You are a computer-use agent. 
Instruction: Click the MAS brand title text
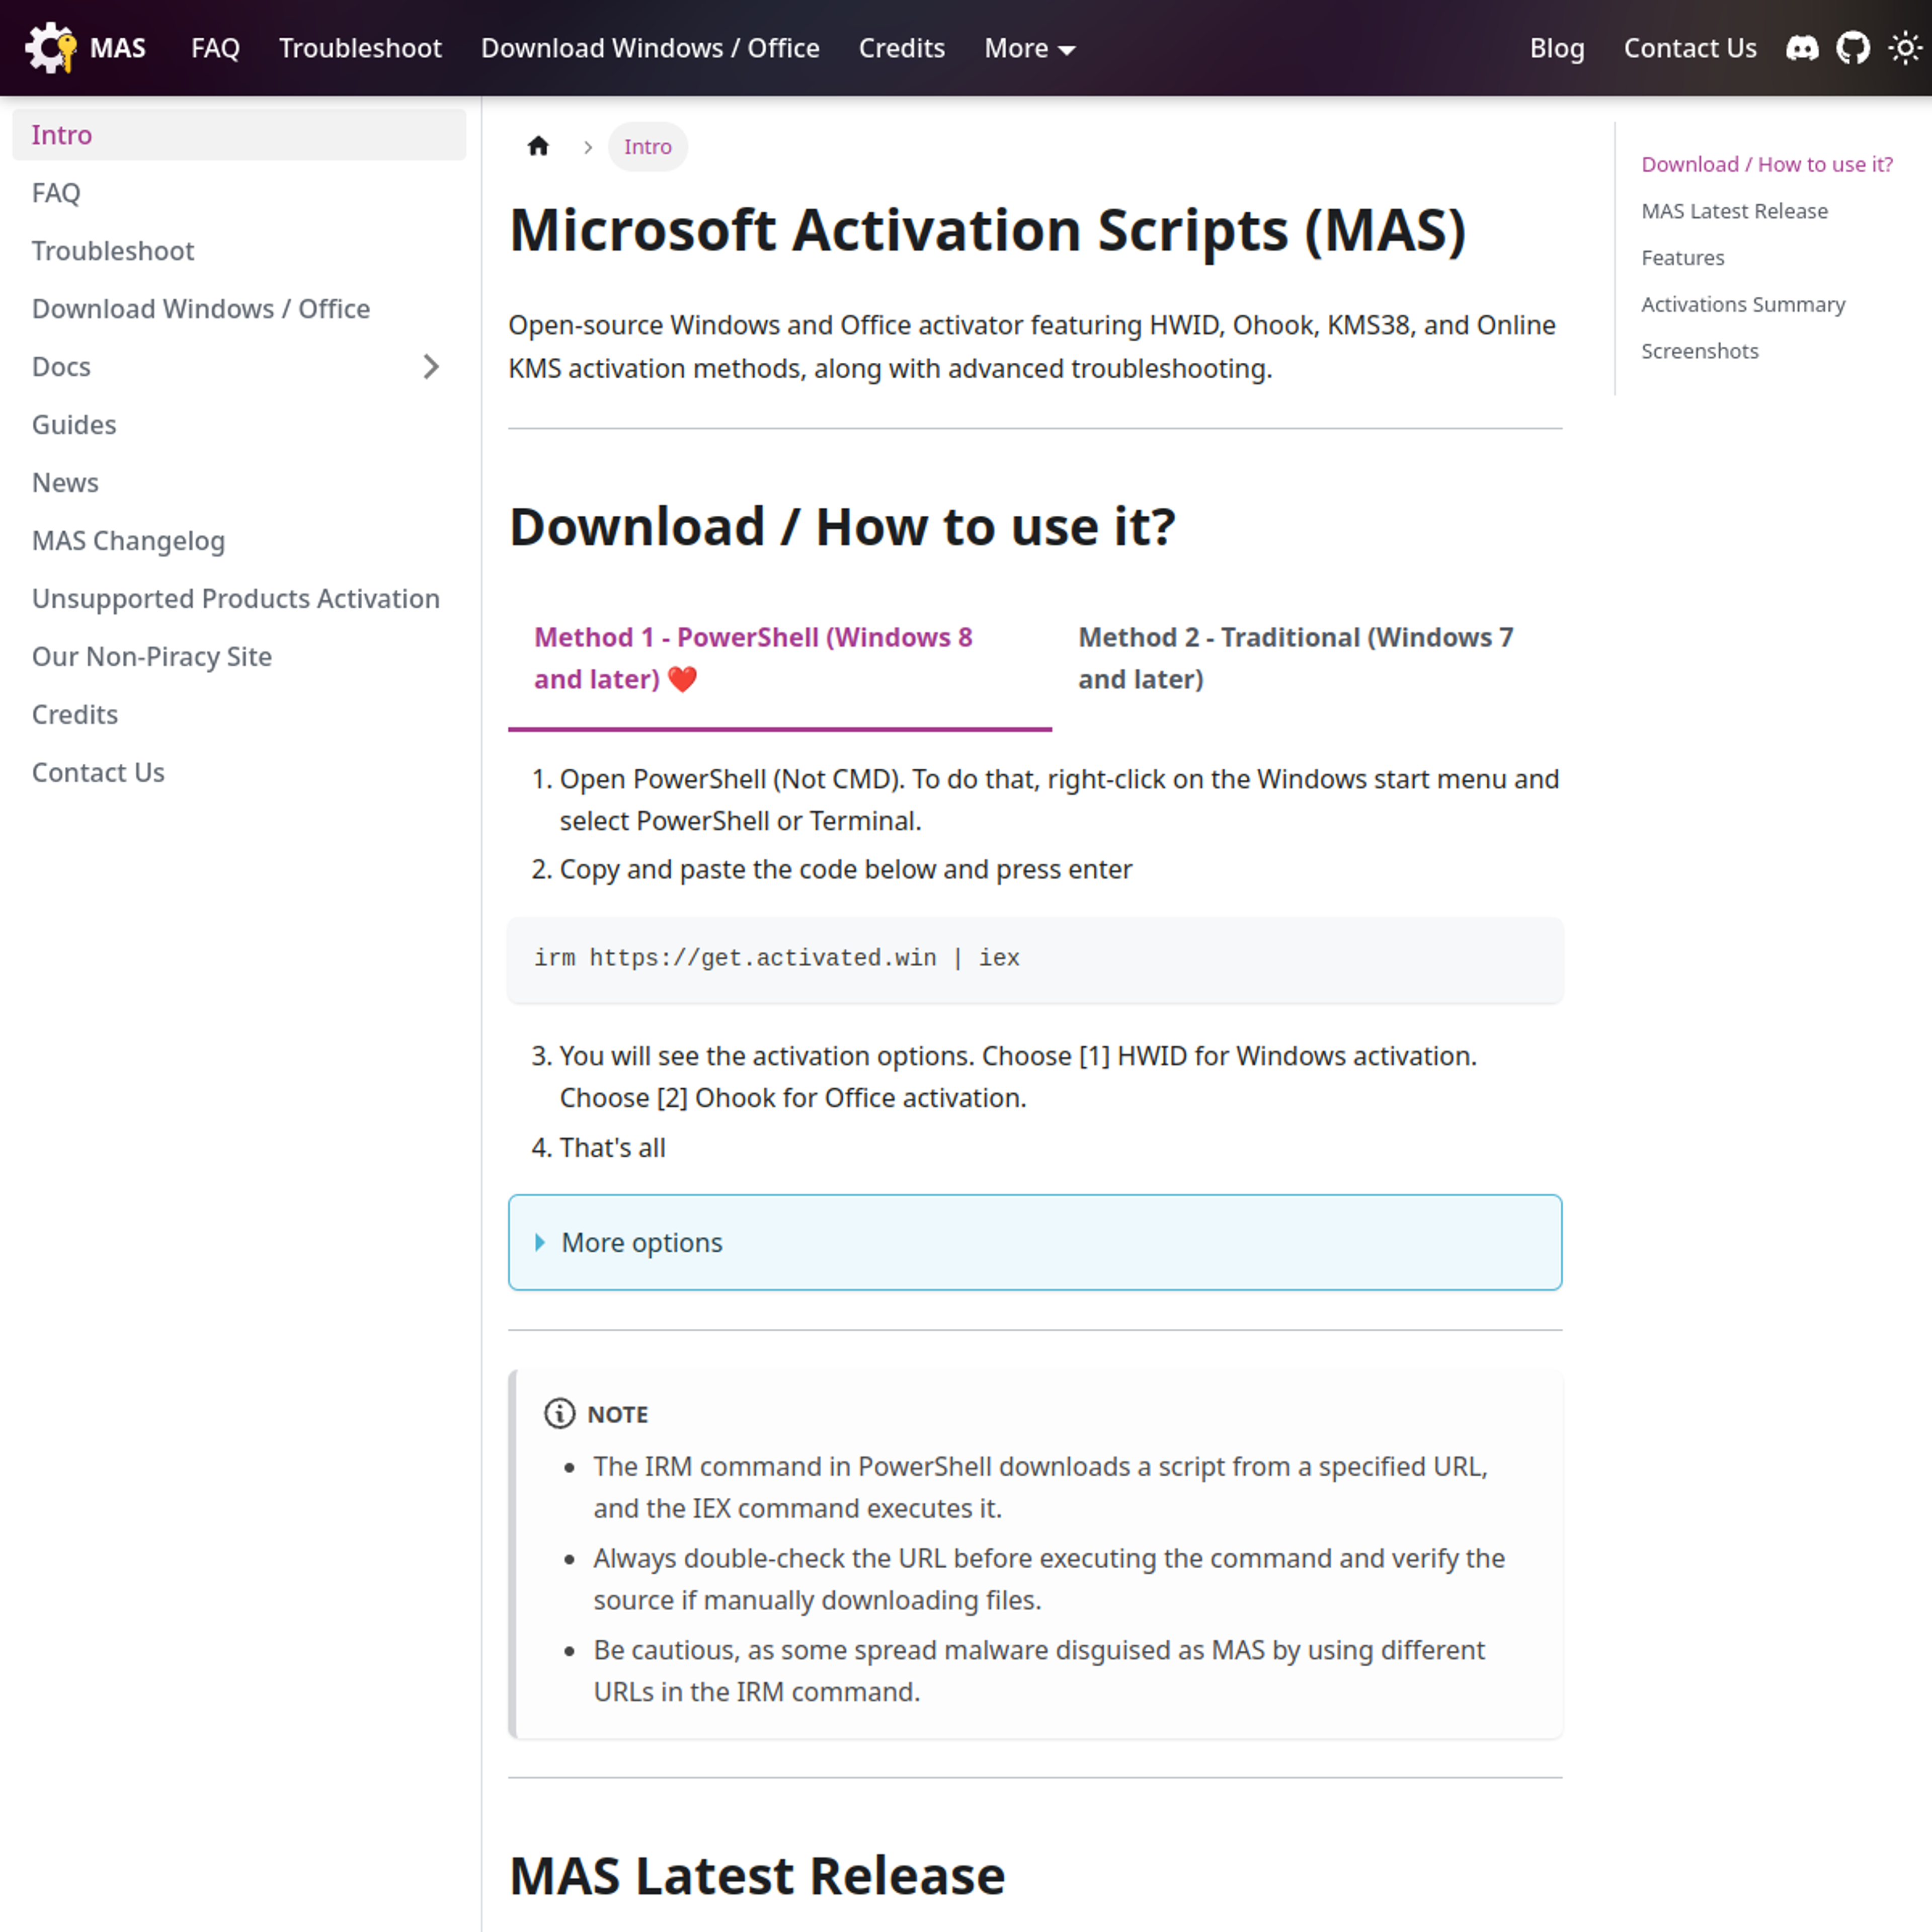point(118,48)
